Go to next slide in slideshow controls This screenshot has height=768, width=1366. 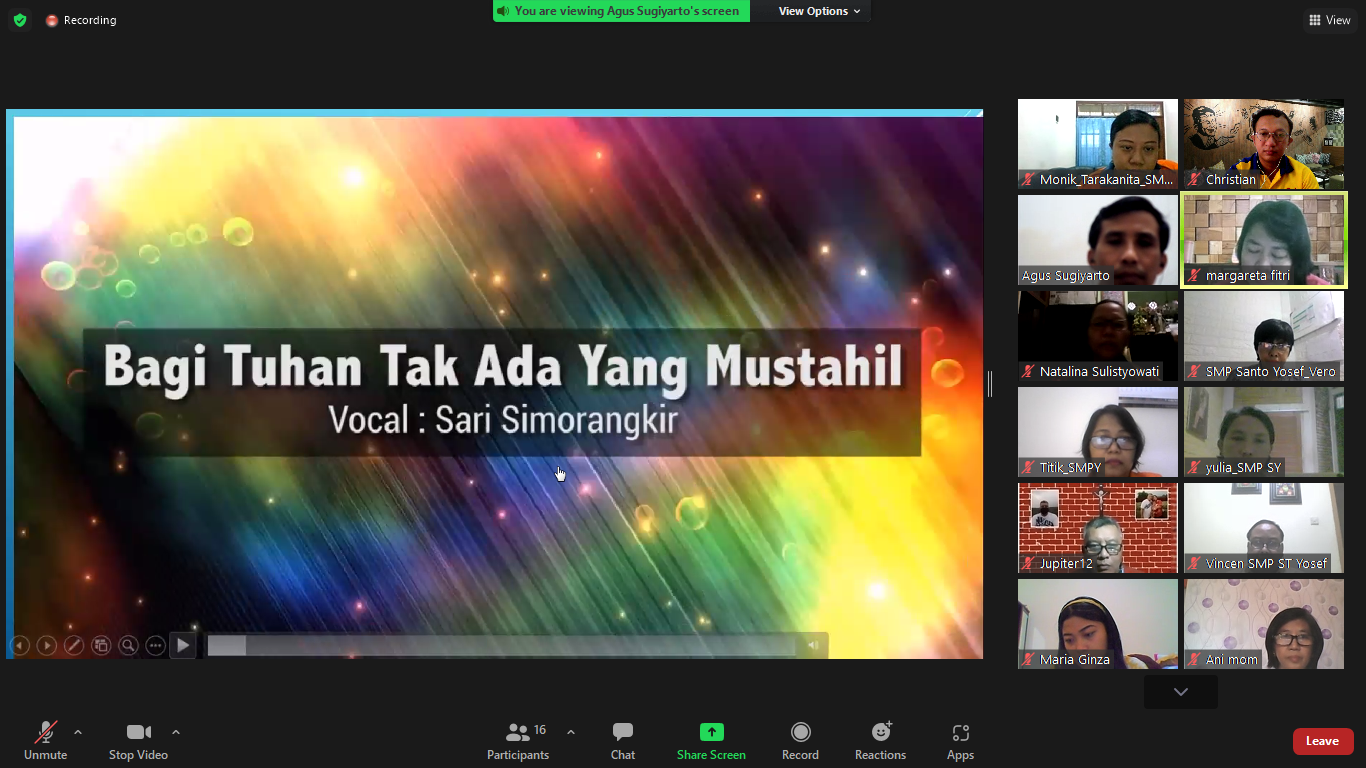(x=47, y=646)
